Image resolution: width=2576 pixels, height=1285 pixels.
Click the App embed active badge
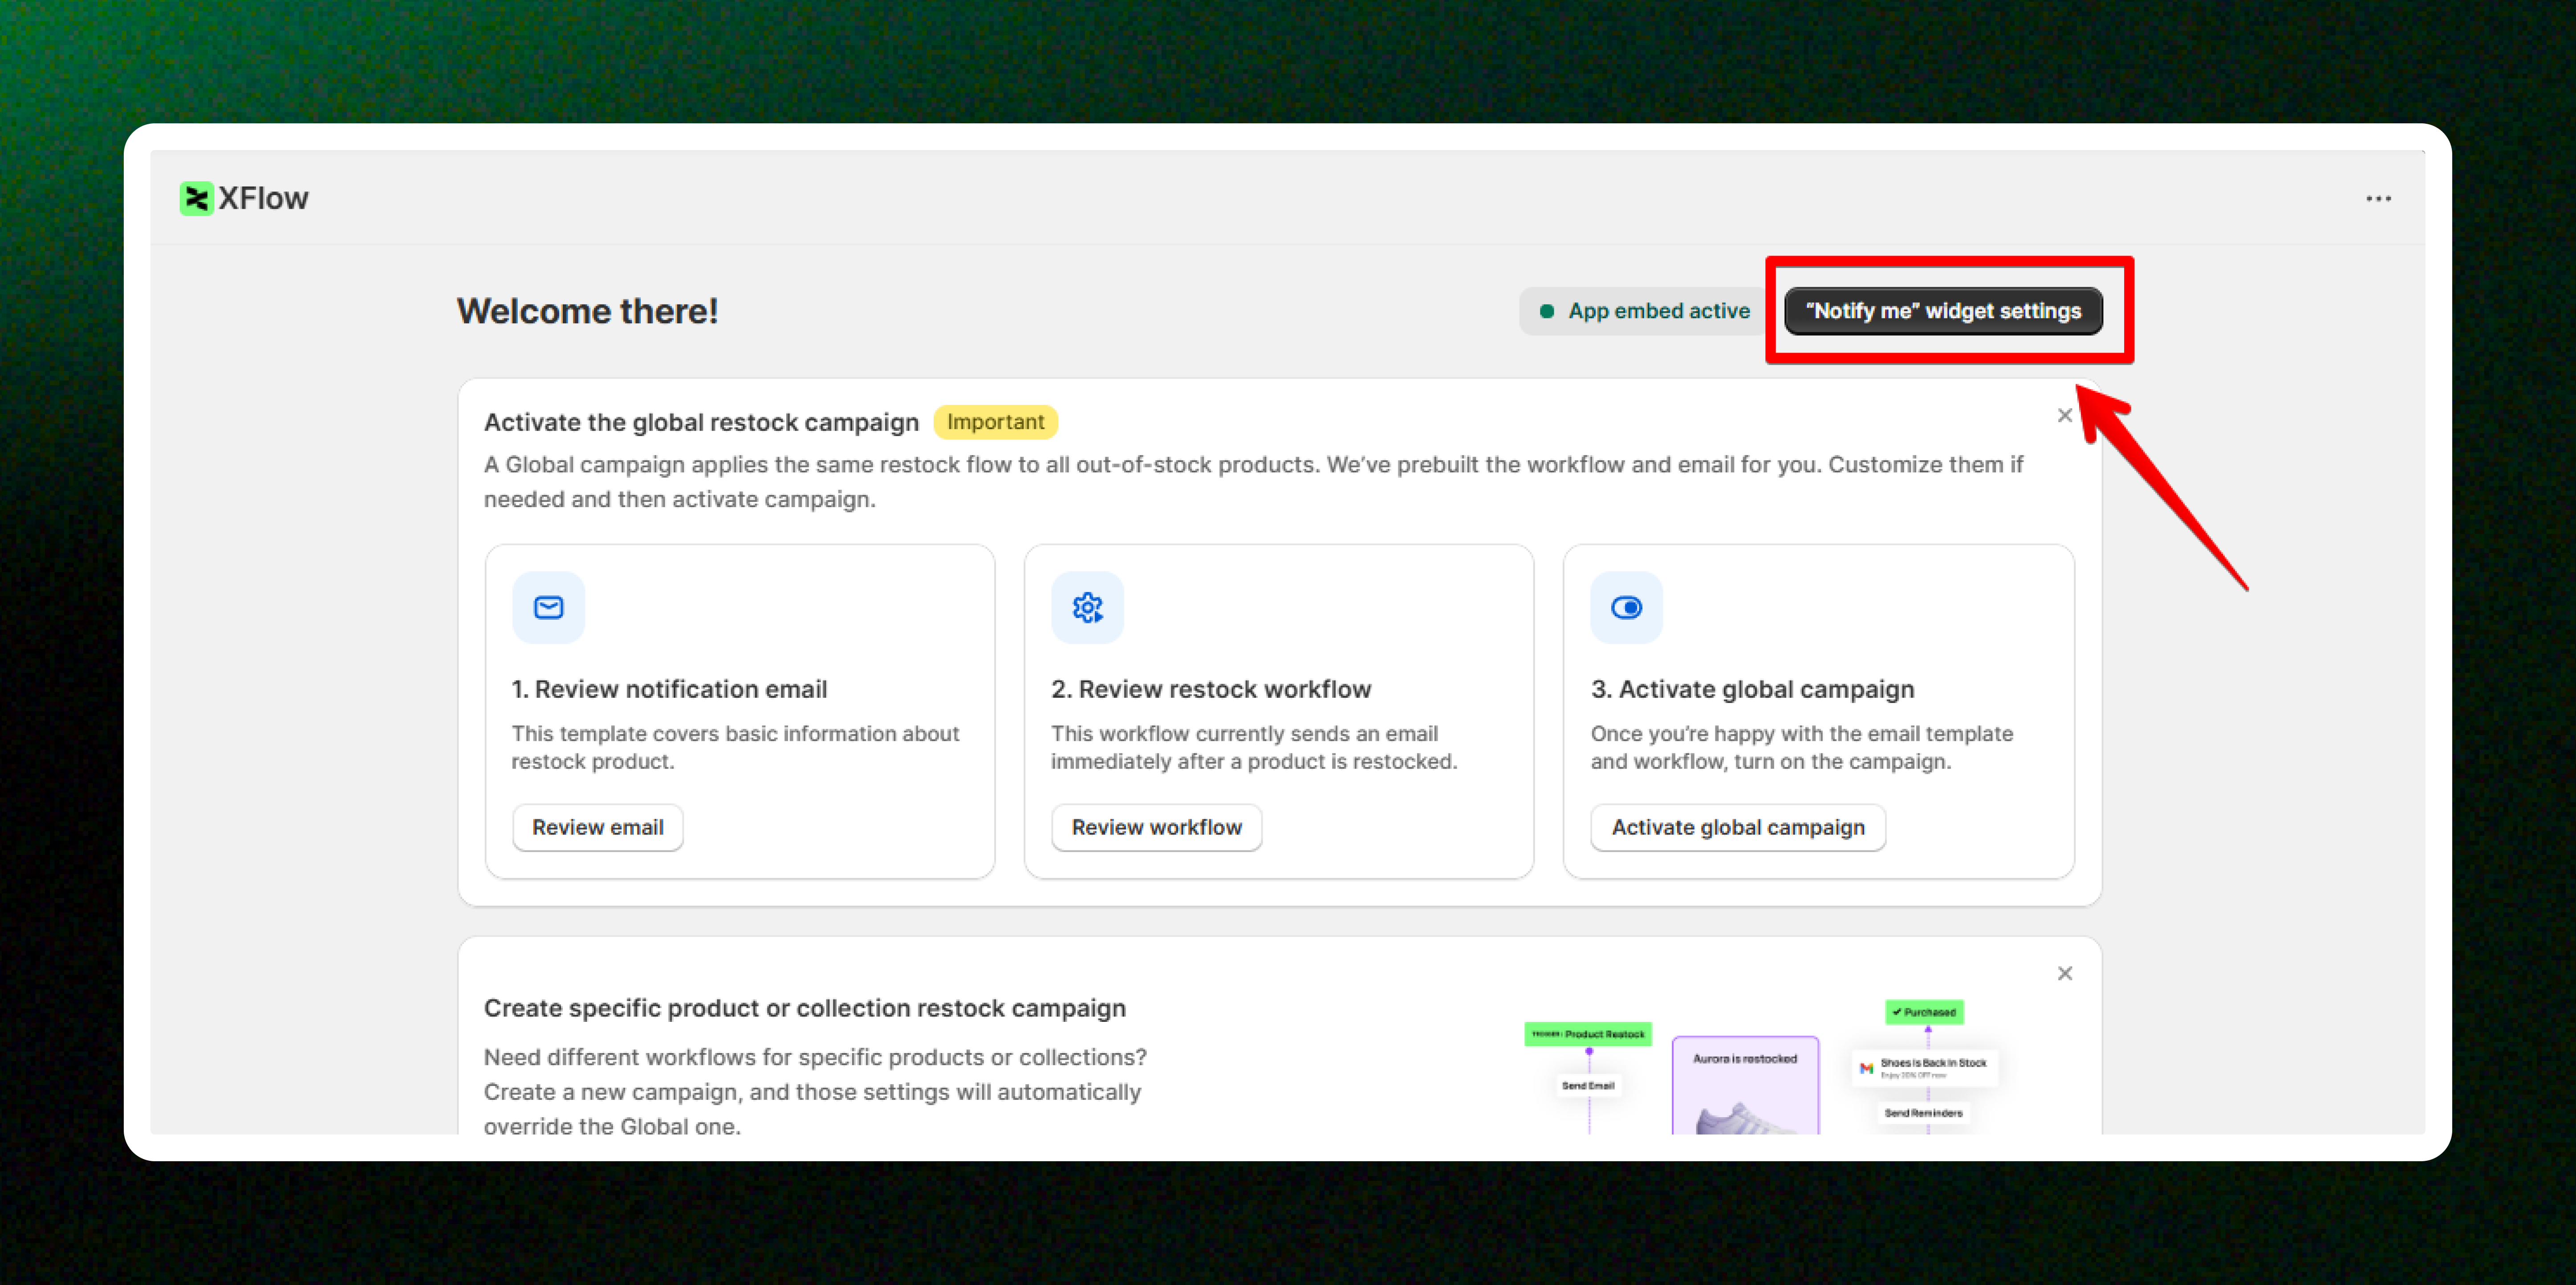click(1643, 311)
